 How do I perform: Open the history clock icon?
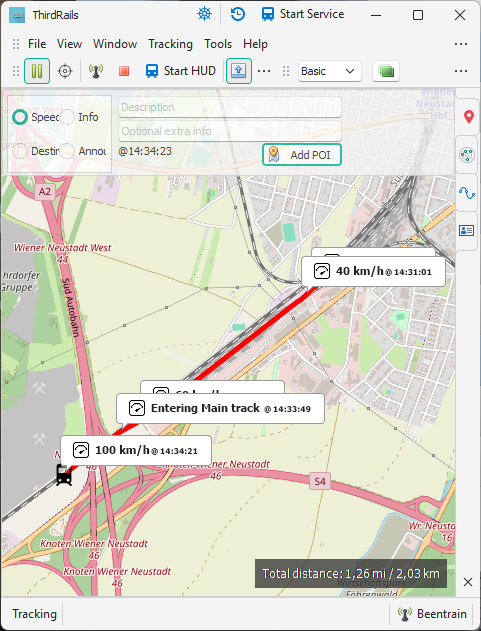point(237,14)
